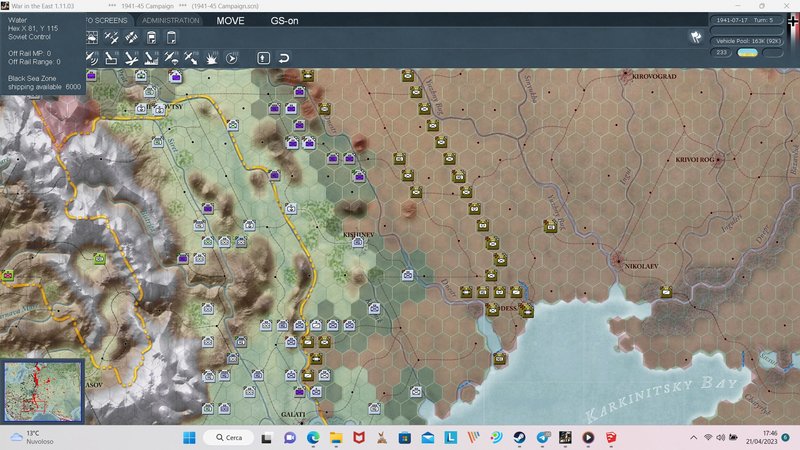Open the weather map grid icon

(92, 37)
